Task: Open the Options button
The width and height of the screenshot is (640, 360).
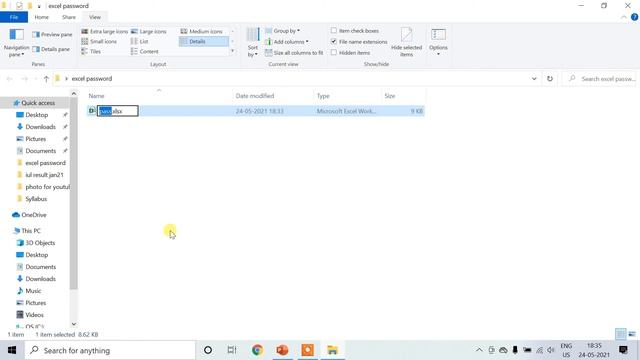Action: pyautogui.click(x=438, y=42)
